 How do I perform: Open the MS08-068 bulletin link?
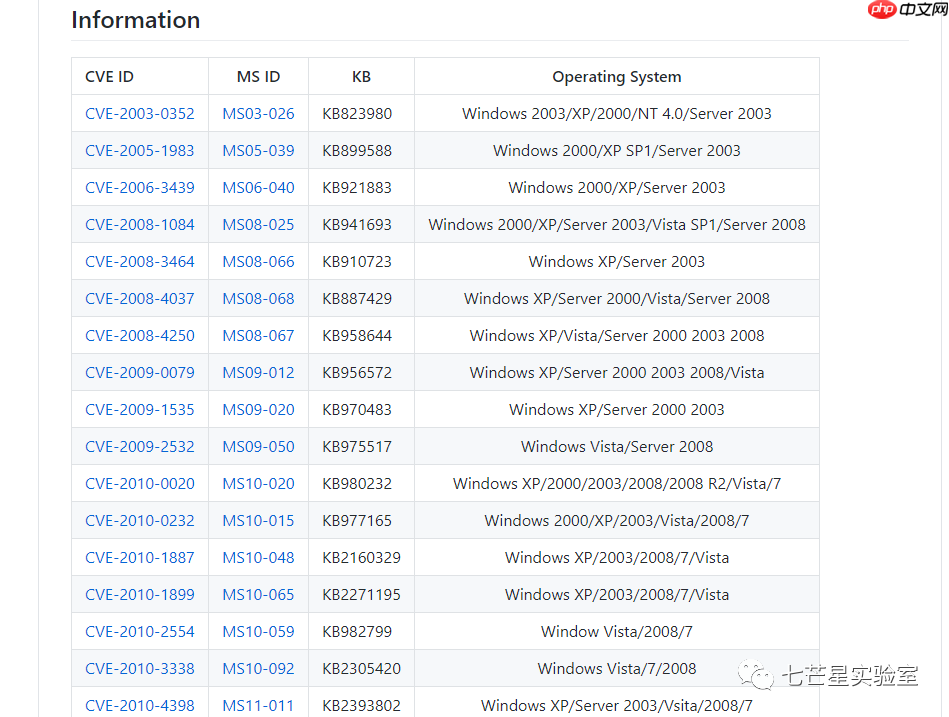coord(258,299)
